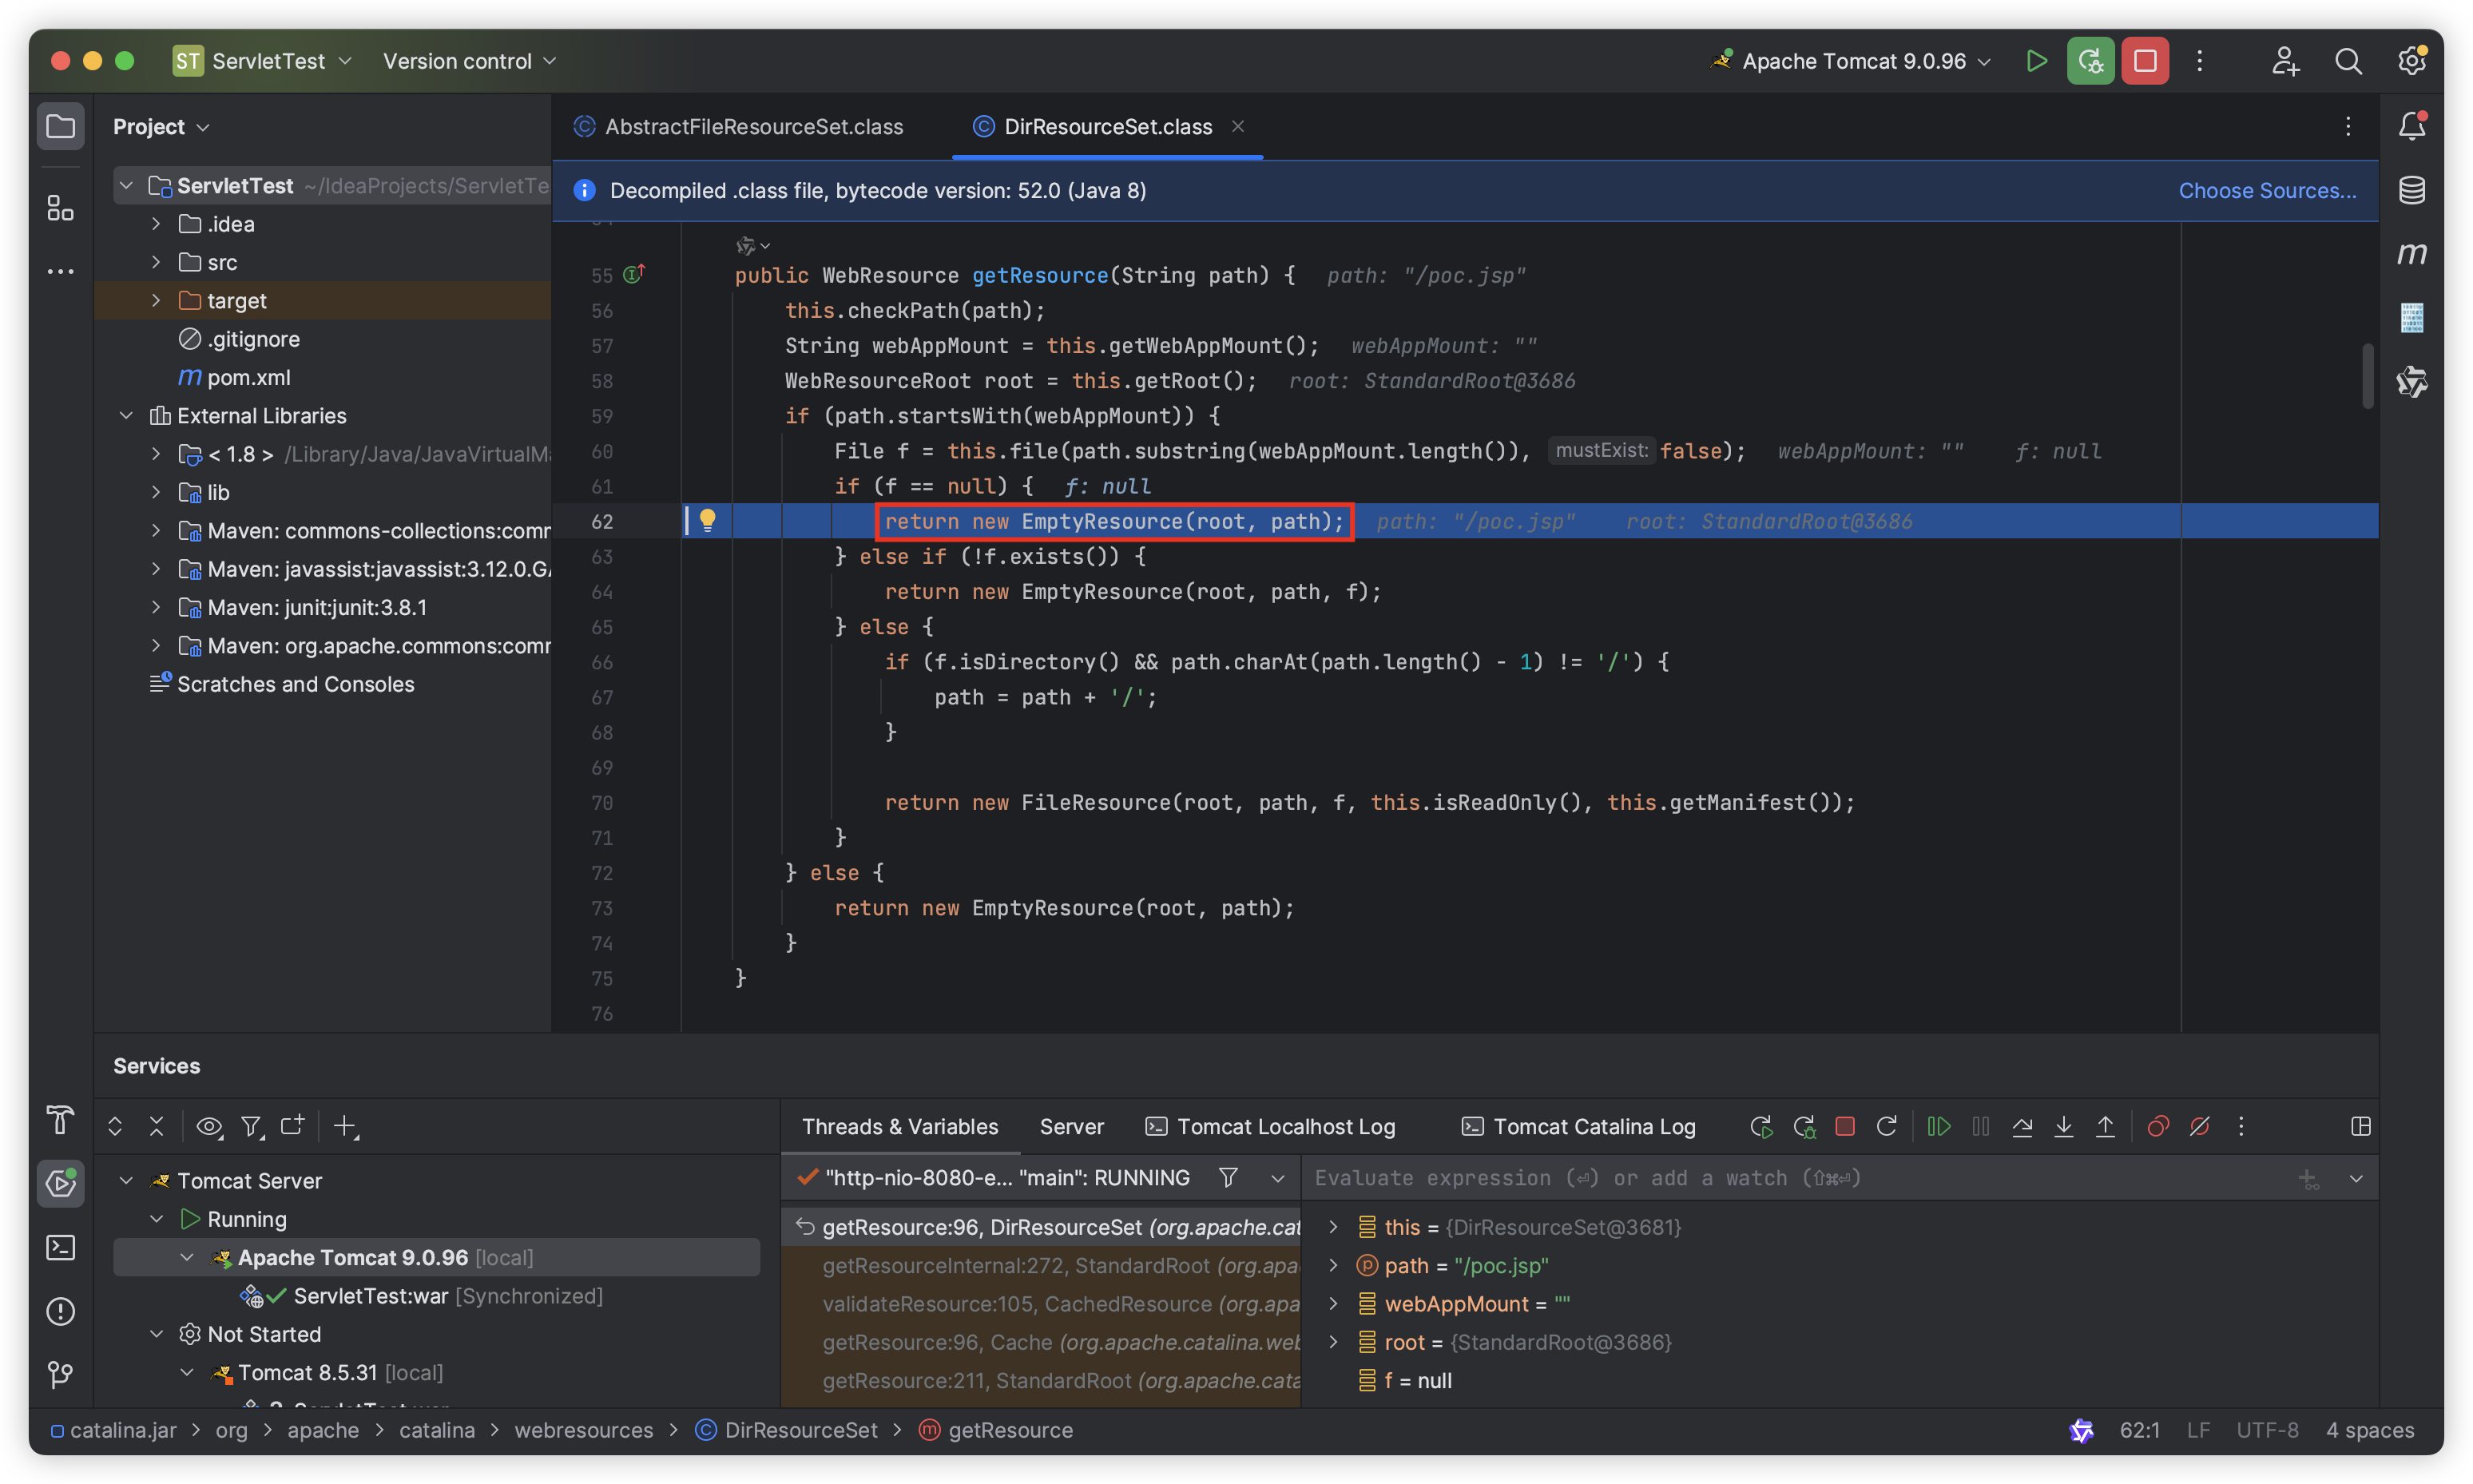View breakpoints in debugger toolbar
Image resolution: width=2473 pixels, height=1484 pixels.
(2158, 1127)
